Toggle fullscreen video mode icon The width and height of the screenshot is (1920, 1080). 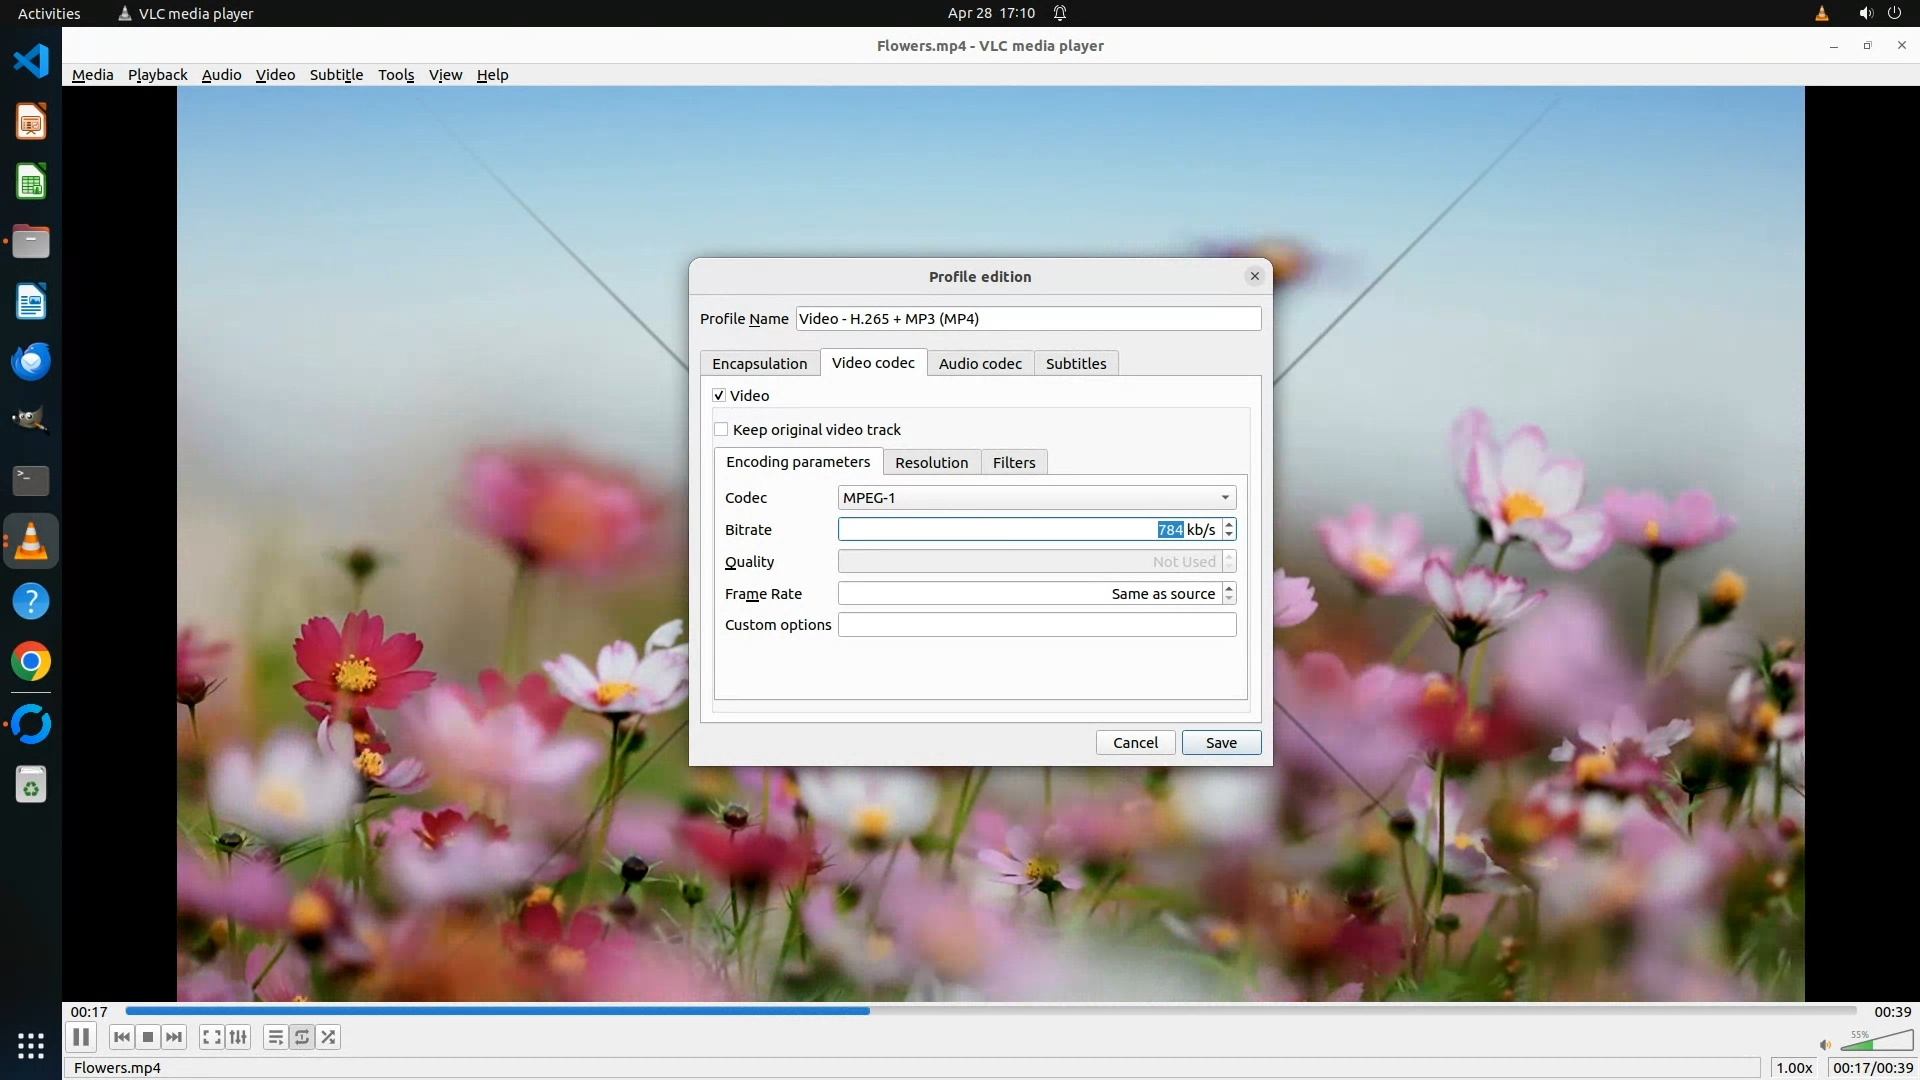(x=211, y=1037)
